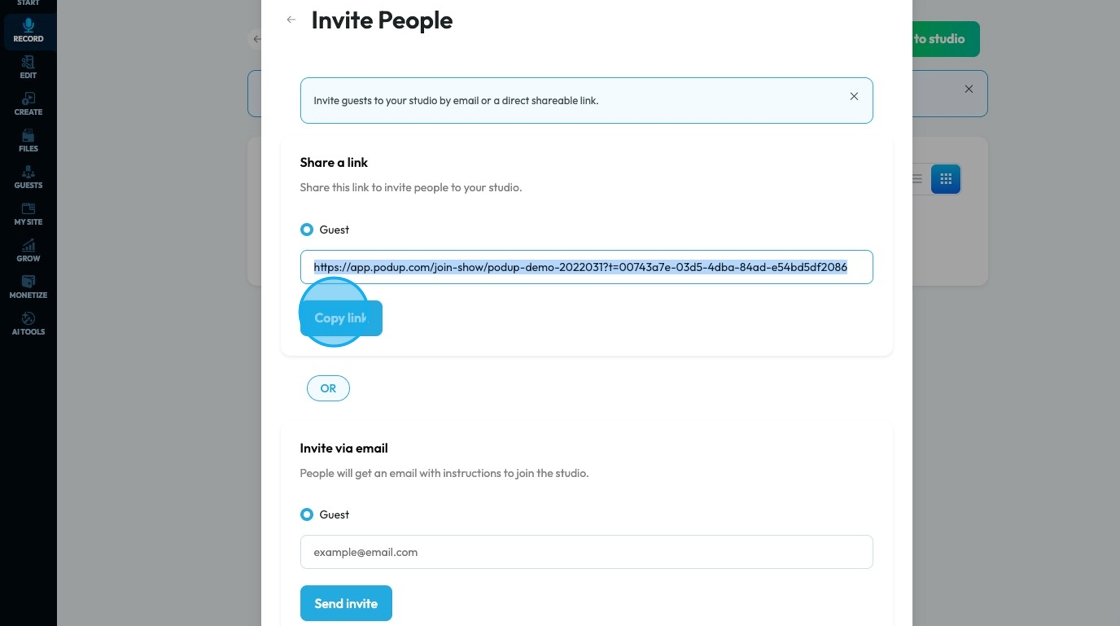Click the green studio button
This screenshot has height=626, width=1120.
945,39
